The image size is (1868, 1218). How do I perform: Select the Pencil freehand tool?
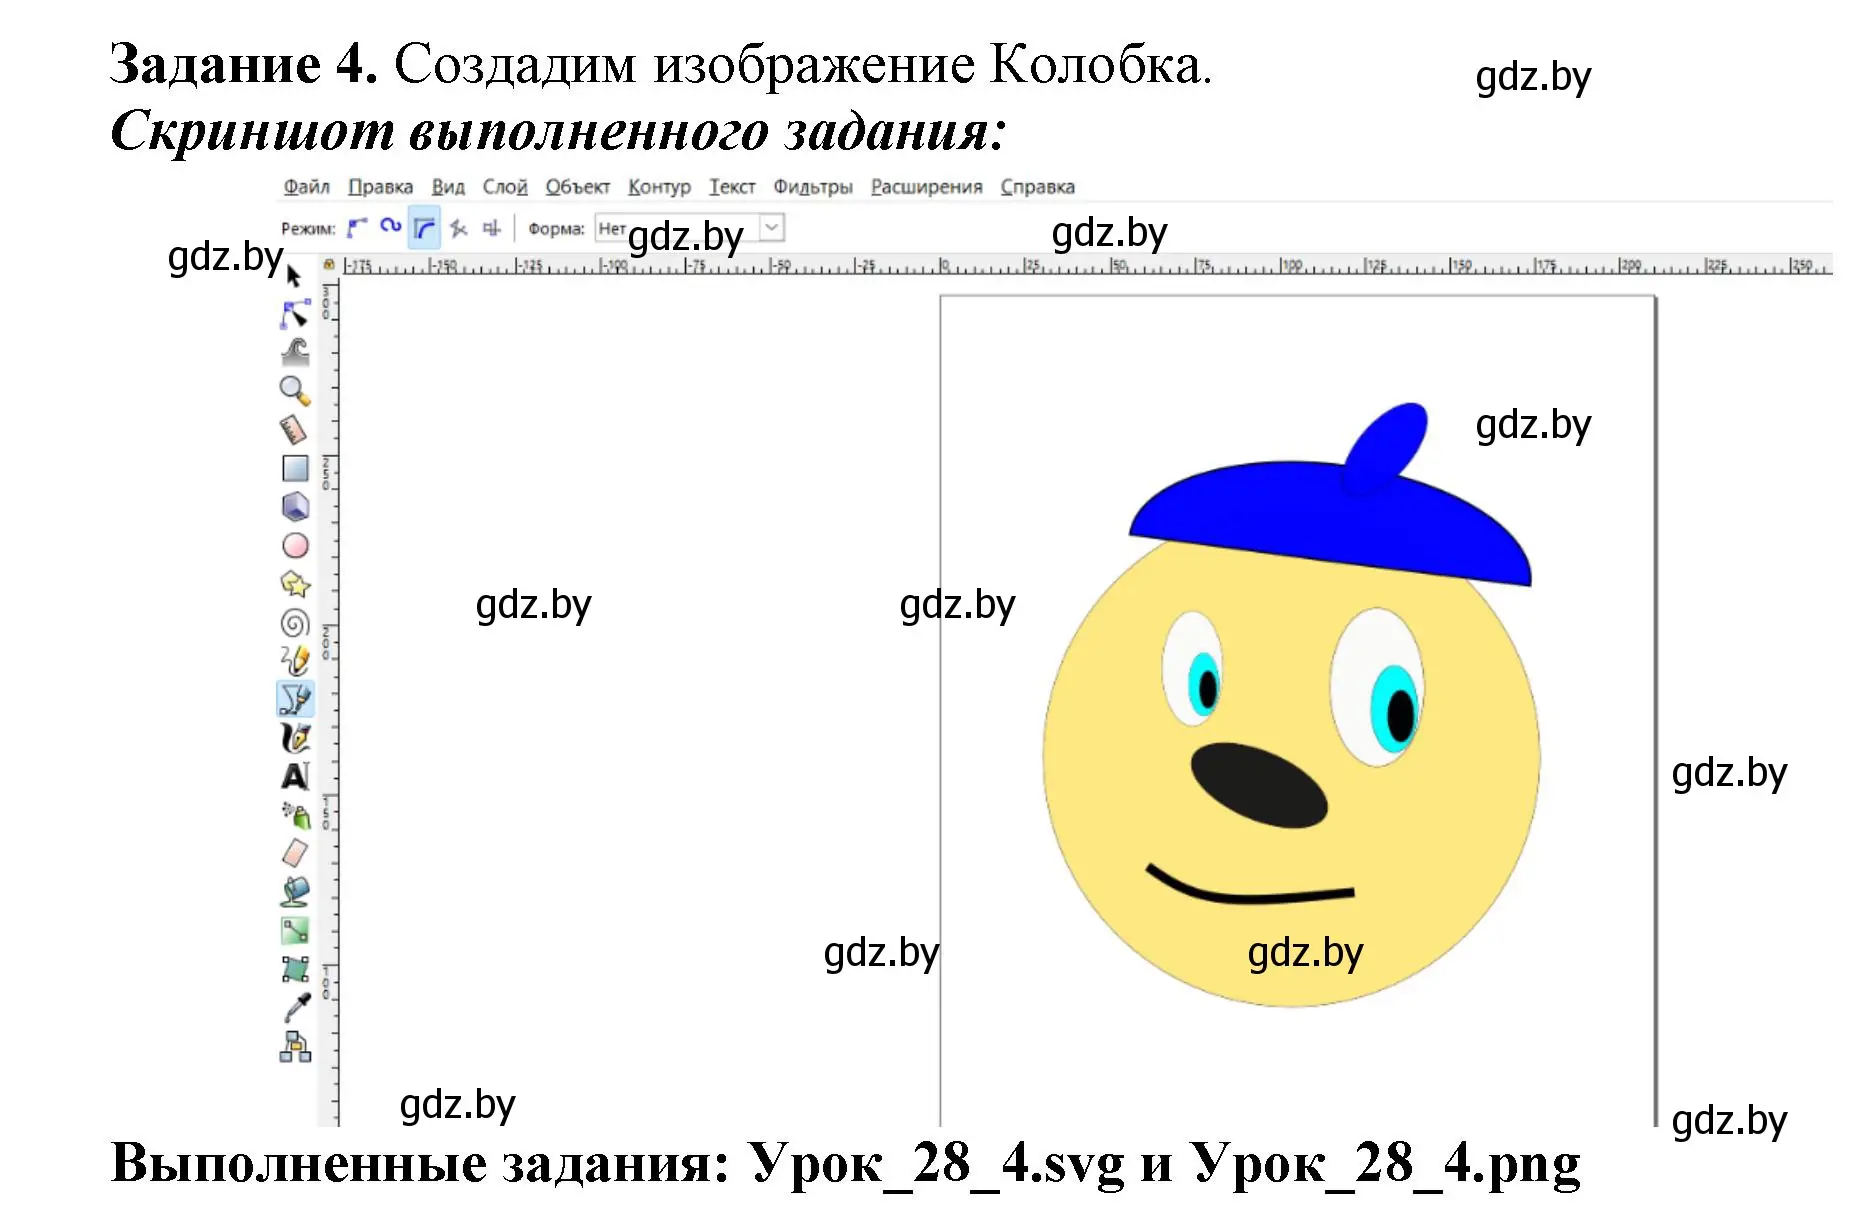295,660
